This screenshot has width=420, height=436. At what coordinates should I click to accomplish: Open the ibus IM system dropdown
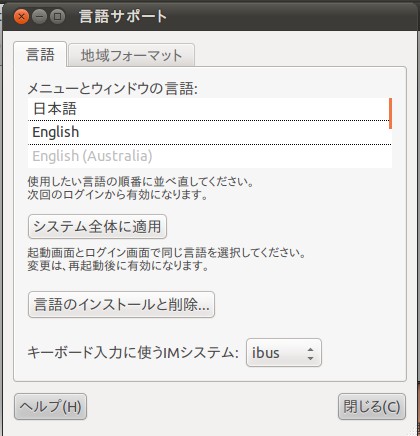click(x=284, y=353)
